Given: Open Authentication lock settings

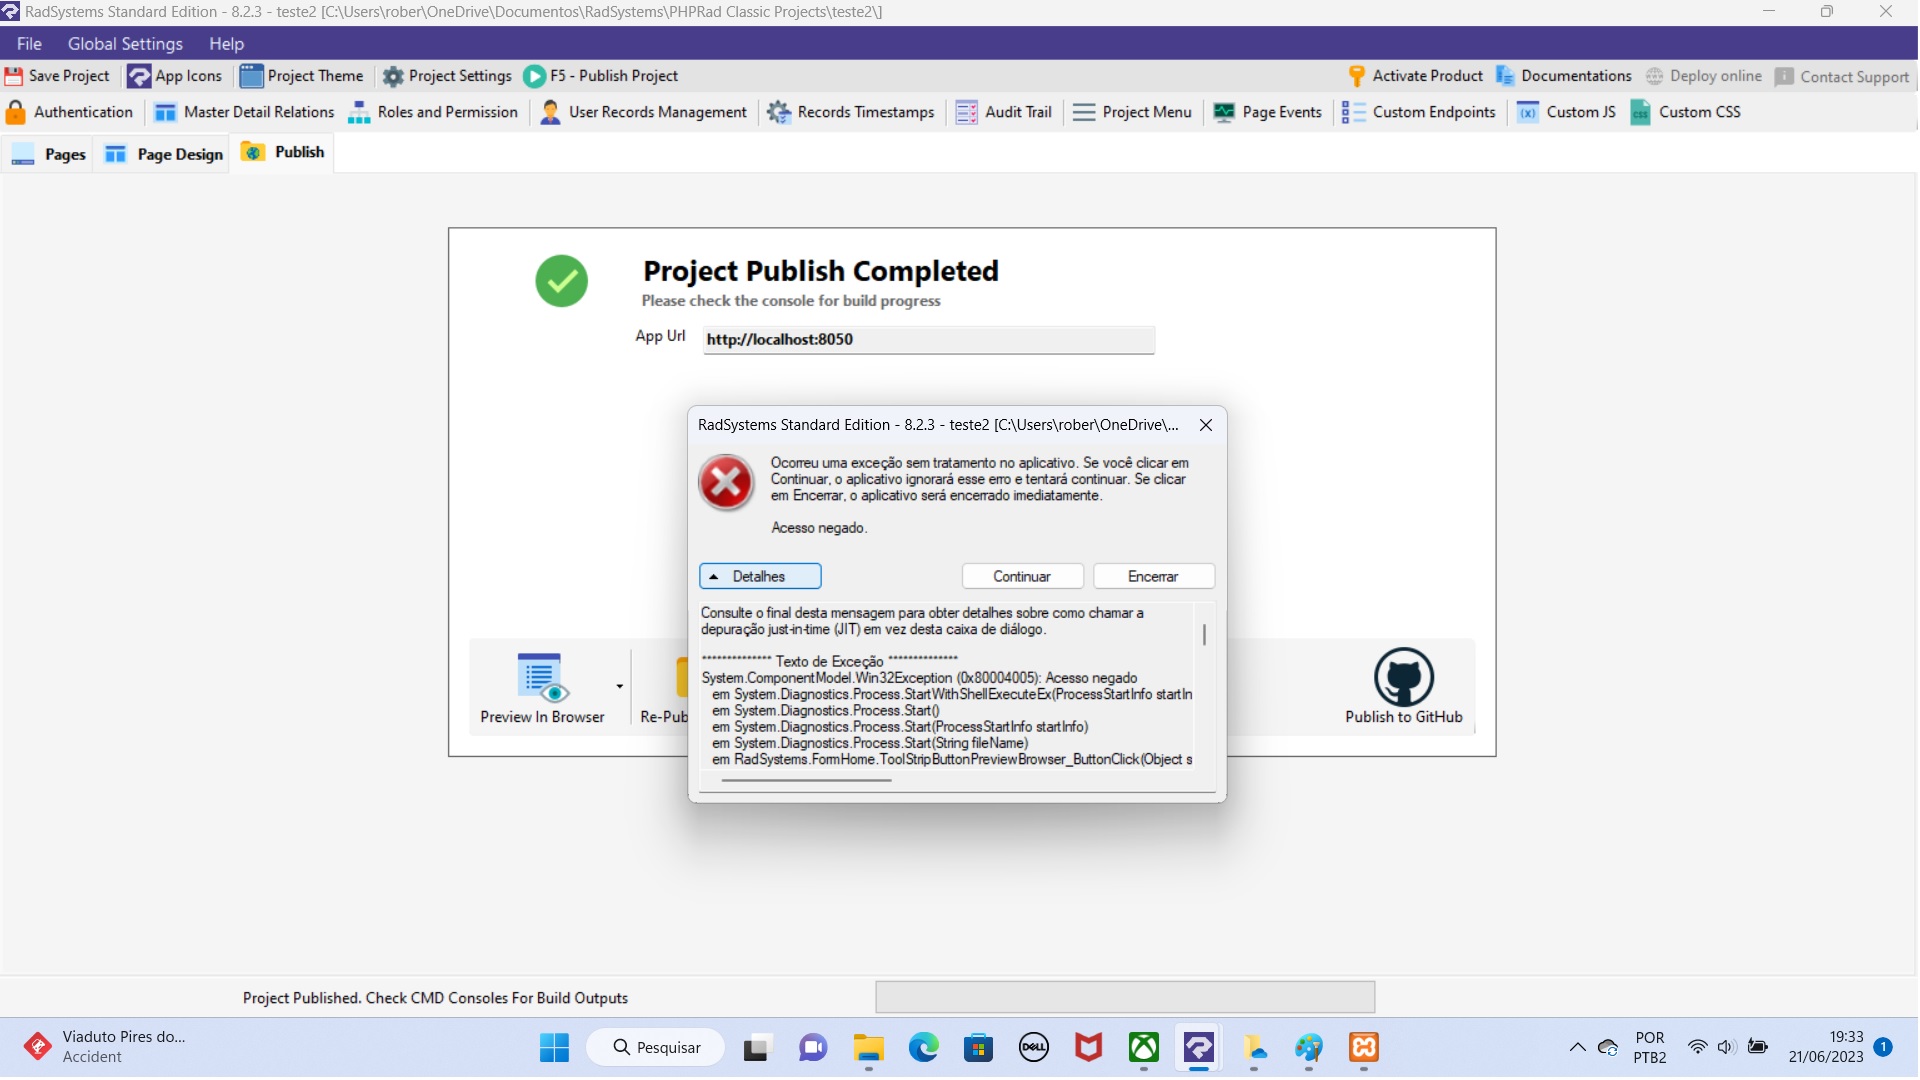Looking at the screenshot, I should tap(69, 112).
